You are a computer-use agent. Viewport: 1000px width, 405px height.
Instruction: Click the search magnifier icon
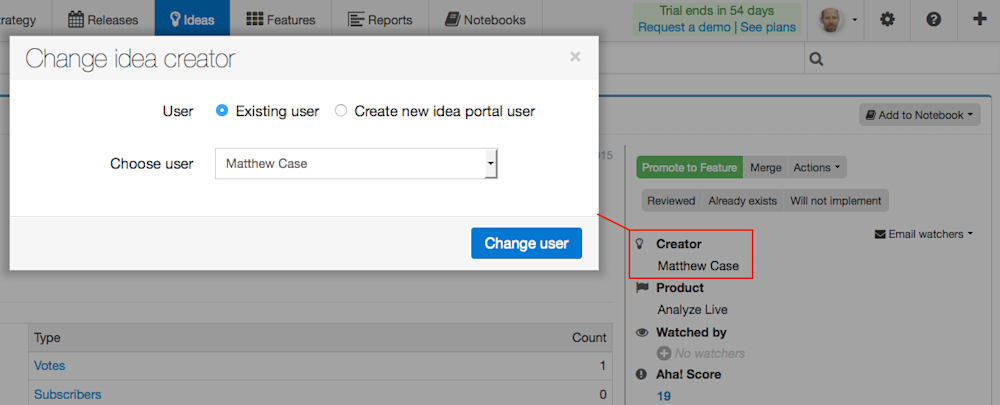click(x=816, y=59)
